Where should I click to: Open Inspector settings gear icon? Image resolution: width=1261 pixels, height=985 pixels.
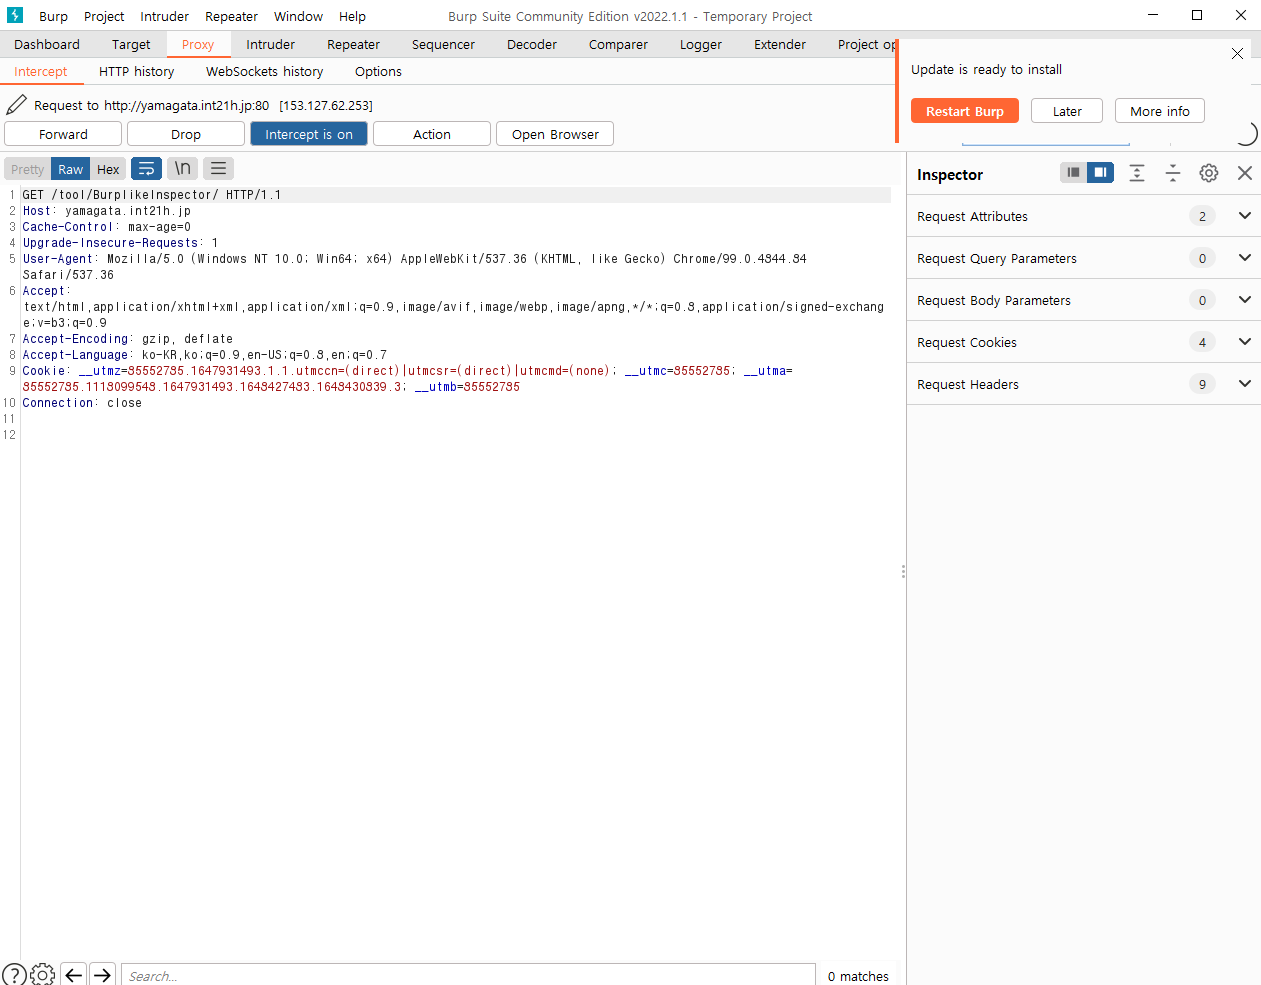pyautogui.click(x=1209, y=173)
